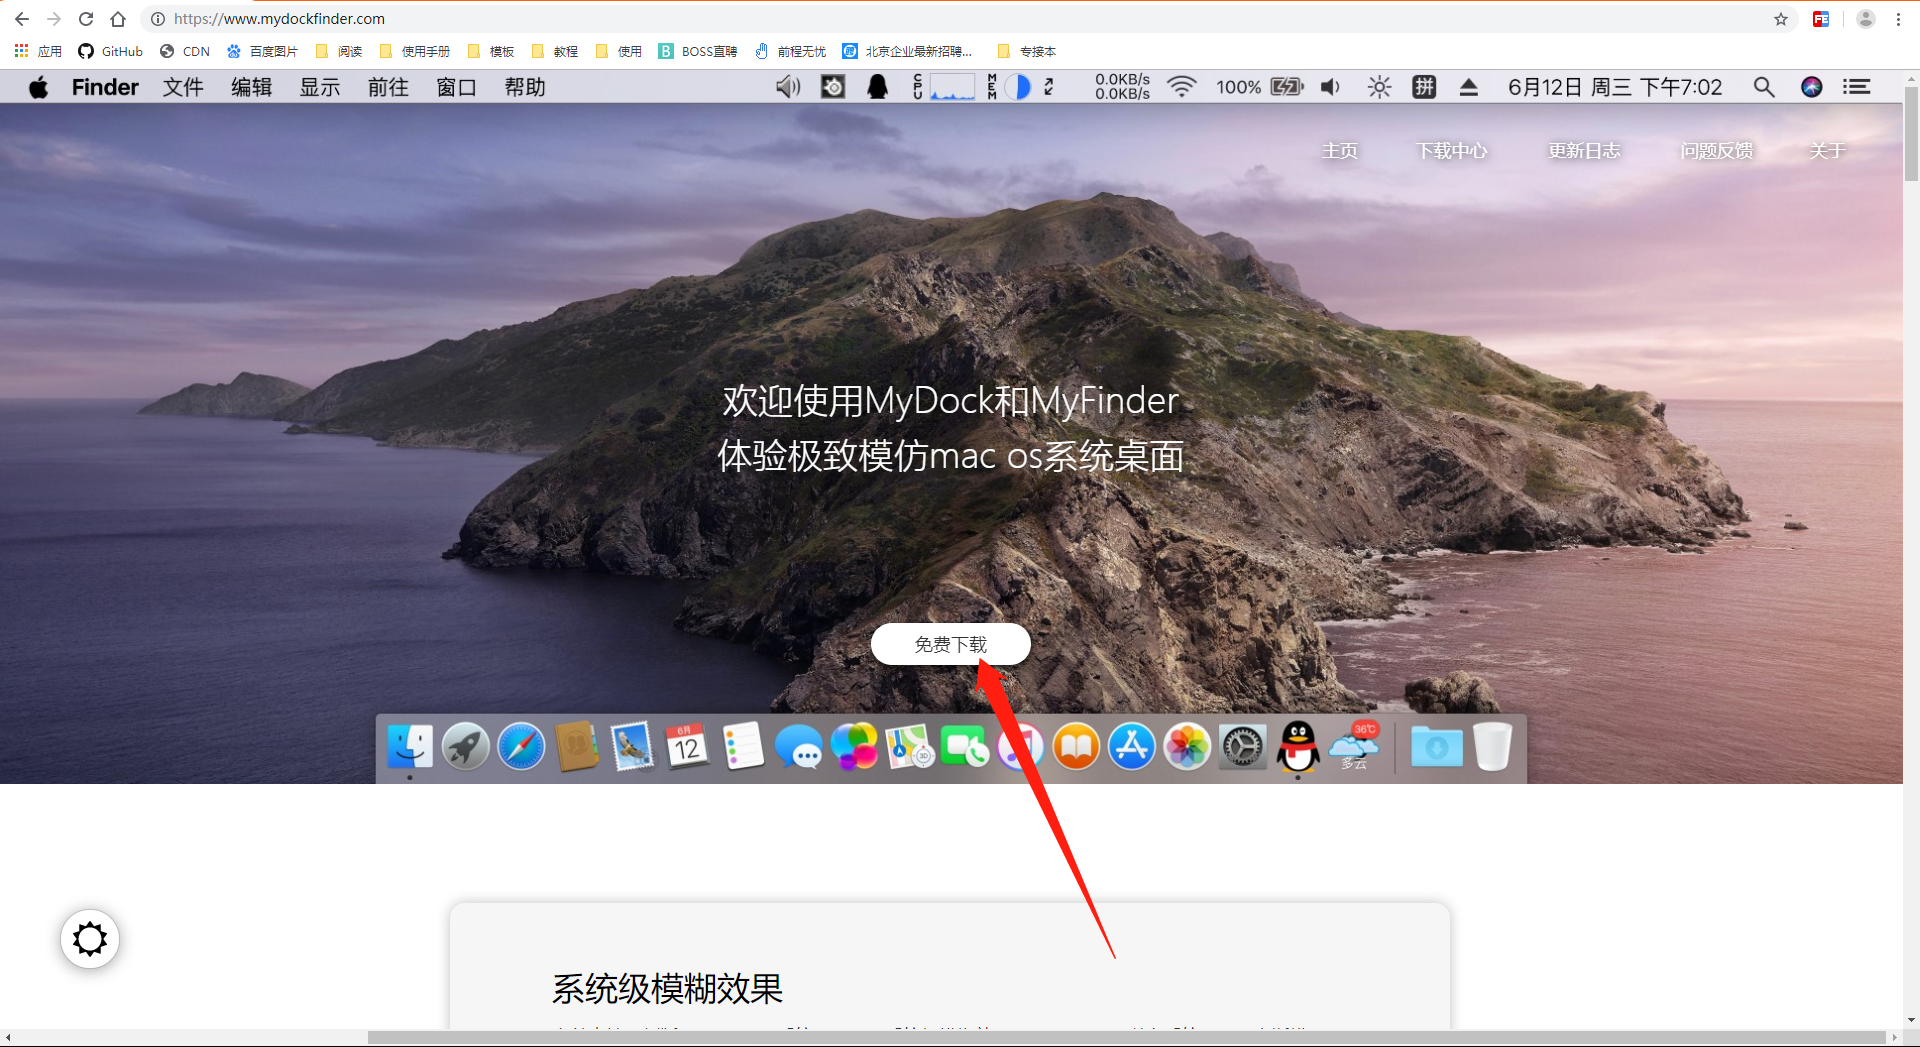The height and width of the screenshot is (1047, 1920).
Task: Open the 前往 menu
Action: (388, 87)
